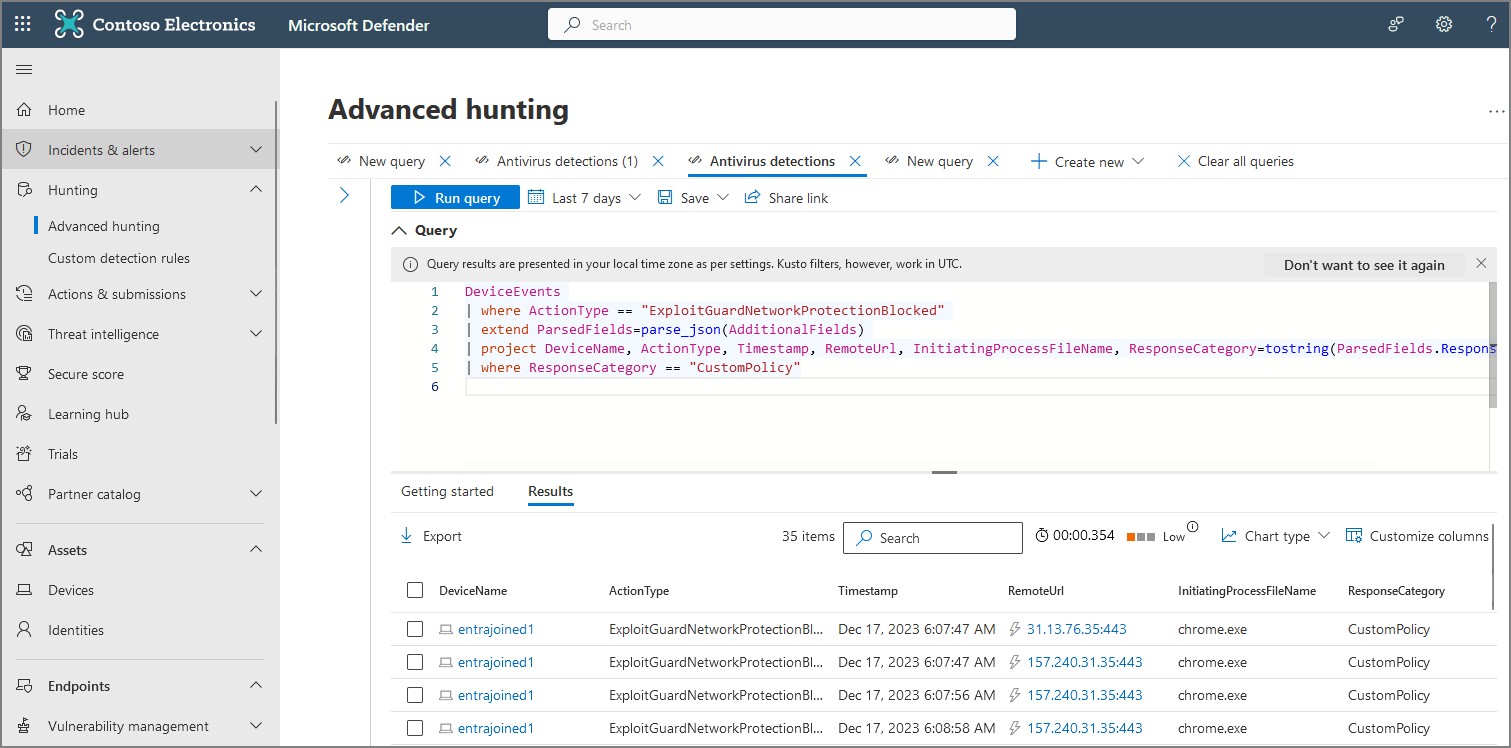
Task: Expand the Incidents & alerts section
Action: tap(256, 150)
